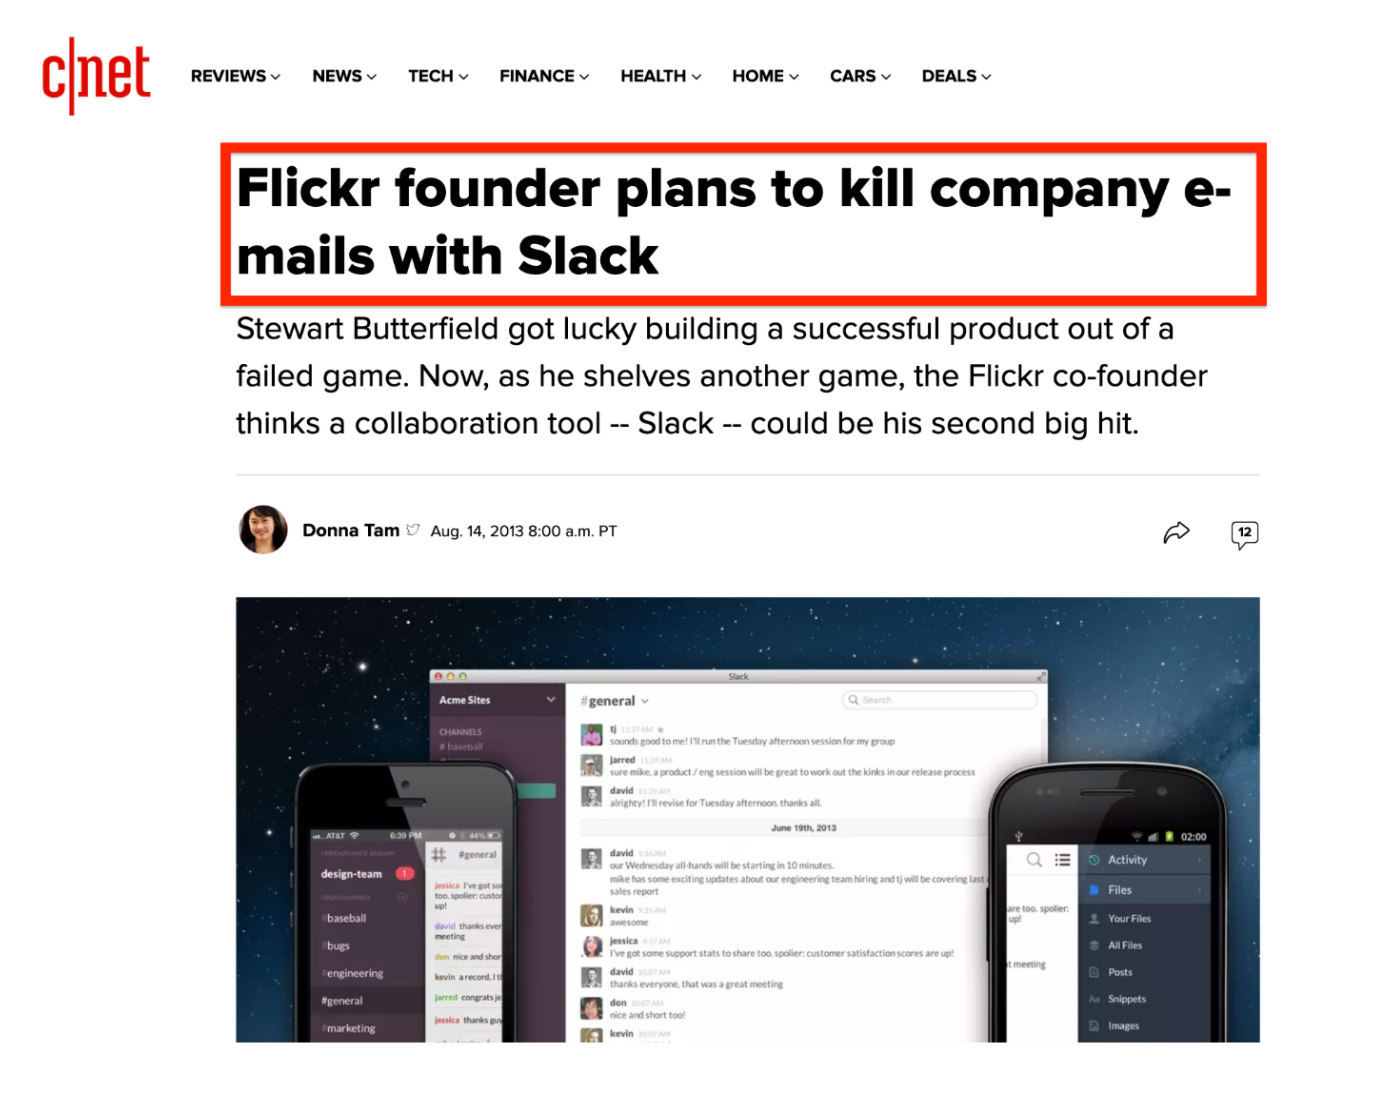
Task: Click Donna Tam's author avatar
Action: 263,530
